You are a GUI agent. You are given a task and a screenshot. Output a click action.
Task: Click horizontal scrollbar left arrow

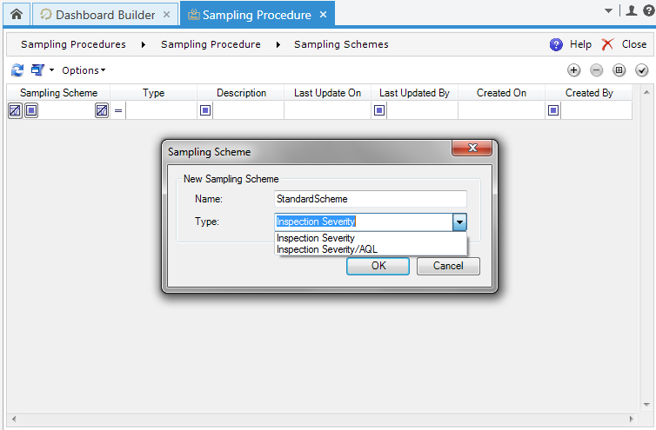tap(14, 419)
